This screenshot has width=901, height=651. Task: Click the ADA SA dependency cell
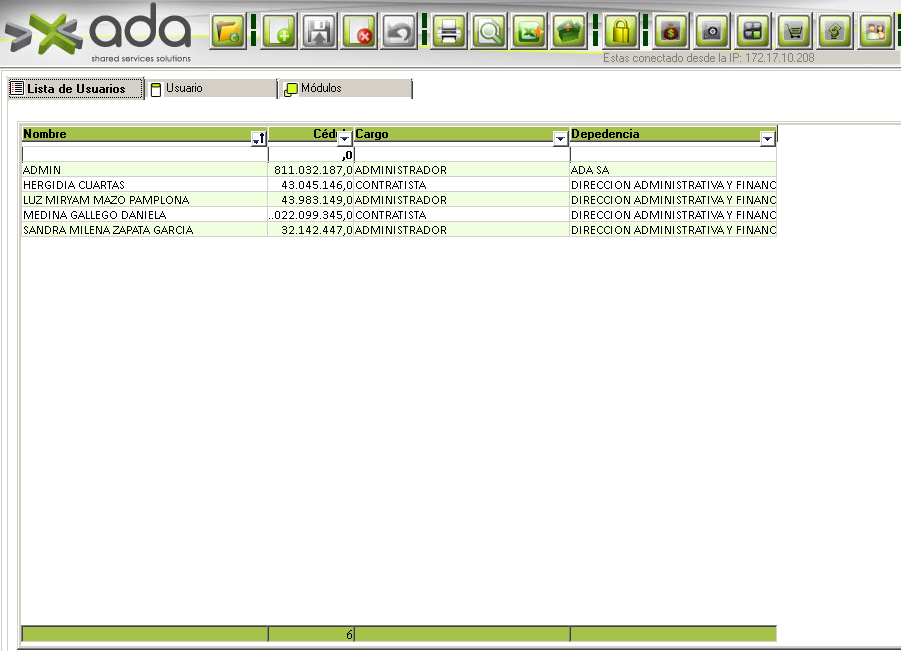[x=673, y=170]
